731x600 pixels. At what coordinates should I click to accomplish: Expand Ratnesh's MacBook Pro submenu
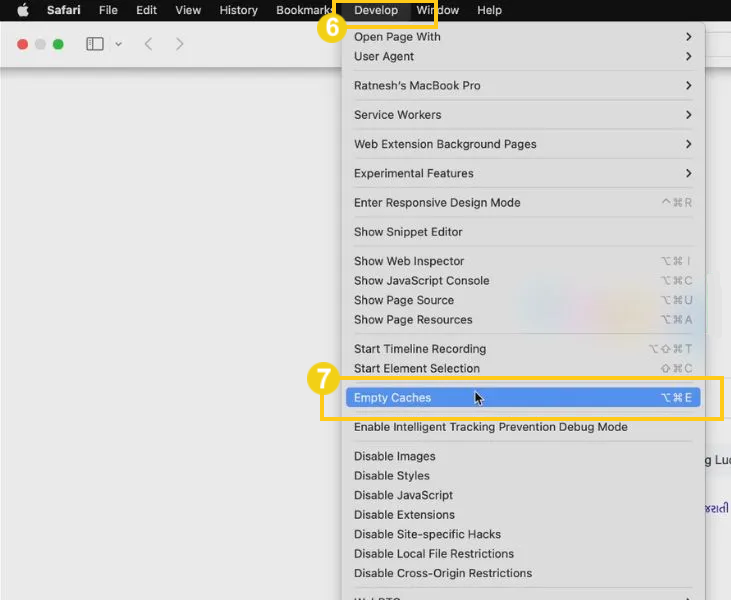(523, 86)
